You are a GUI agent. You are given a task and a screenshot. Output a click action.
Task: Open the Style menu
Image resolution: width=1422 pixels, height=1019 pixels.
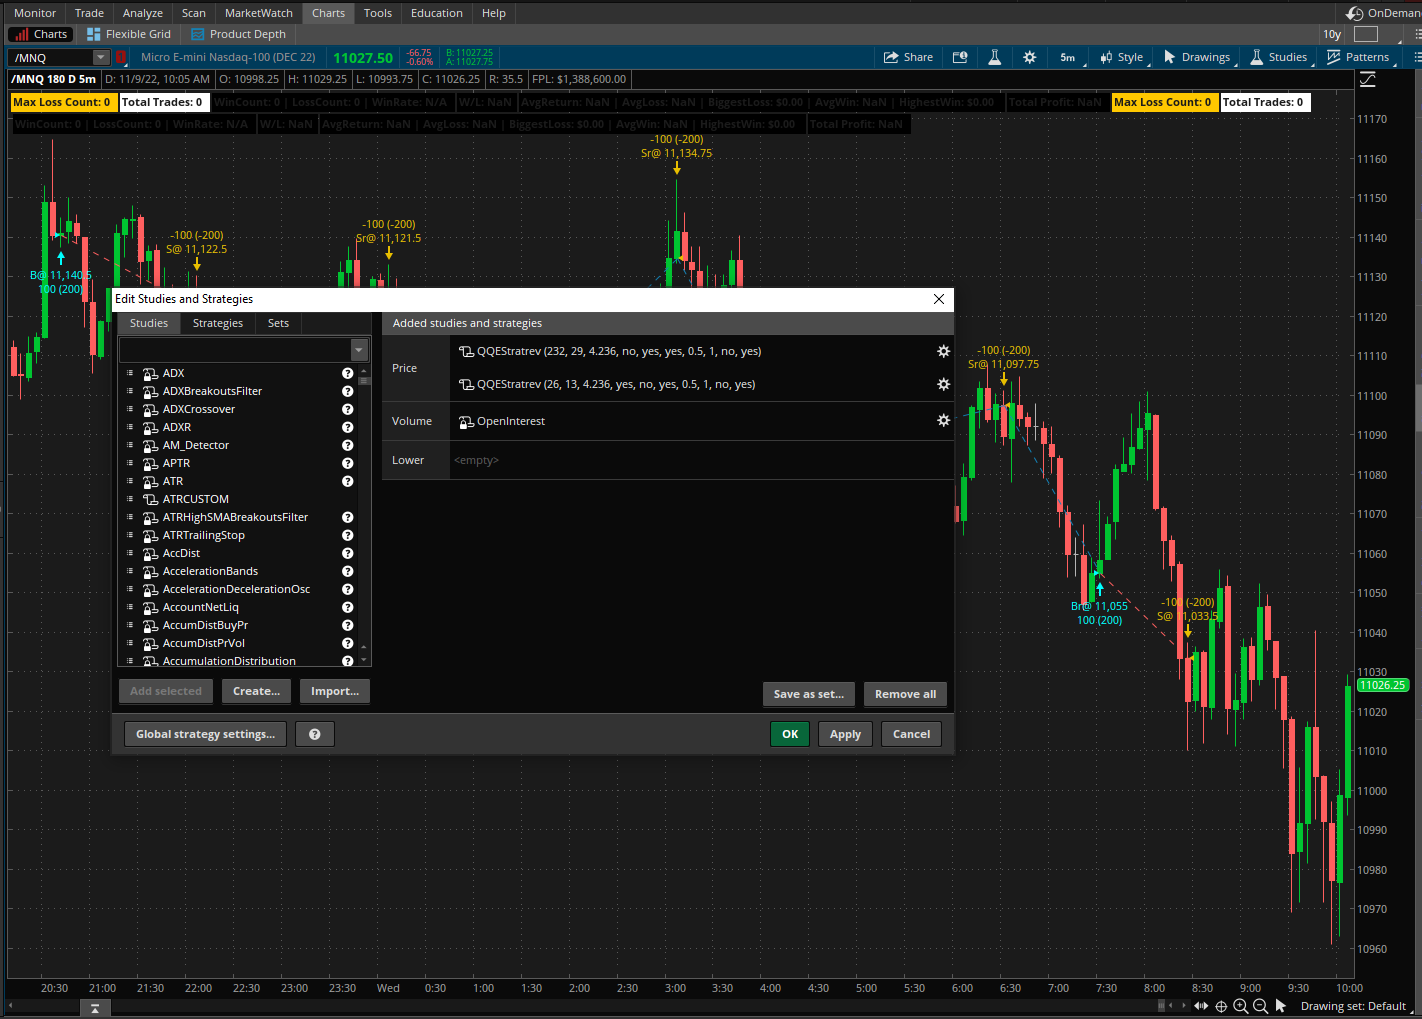tap(1121, 57)
